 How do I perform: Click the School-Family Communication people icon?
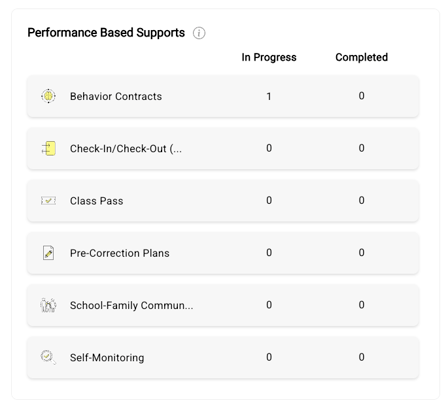click(48, 305)
